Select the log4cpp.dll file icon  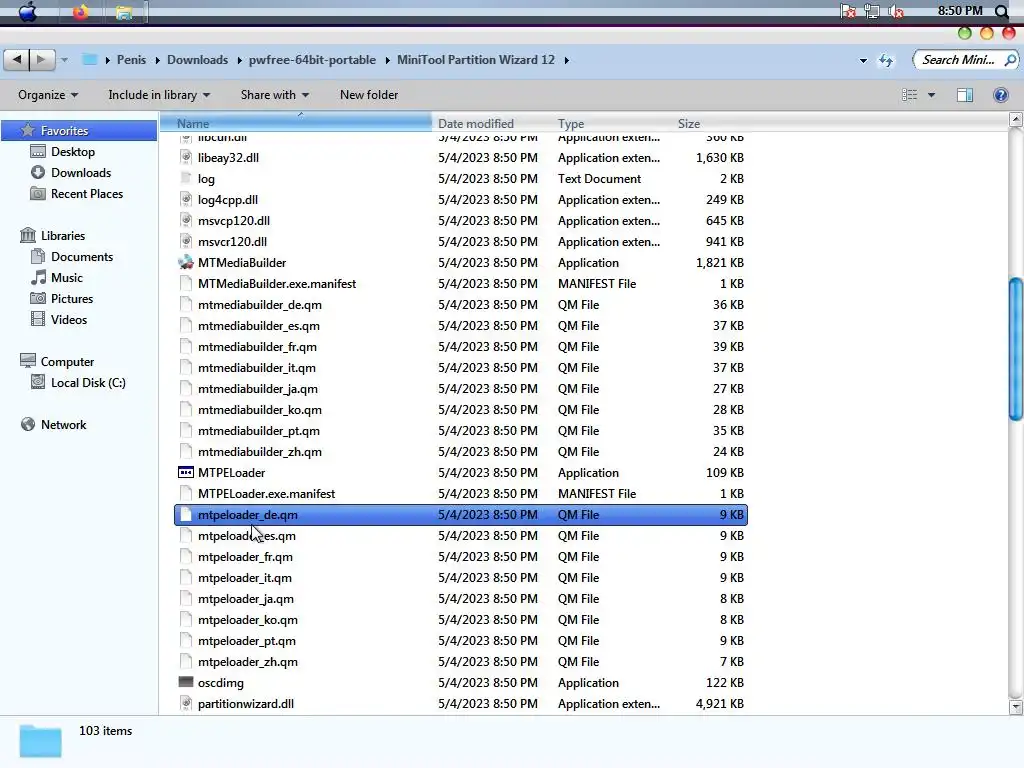tap(186, 199)
